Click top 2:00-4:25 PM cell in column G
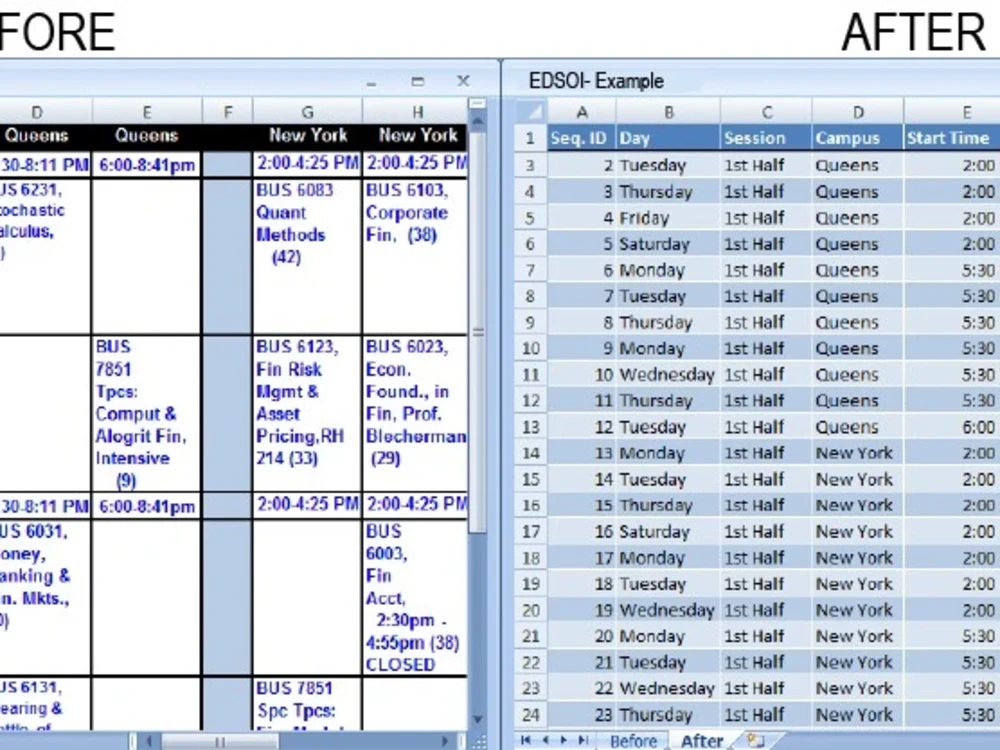 307,163
